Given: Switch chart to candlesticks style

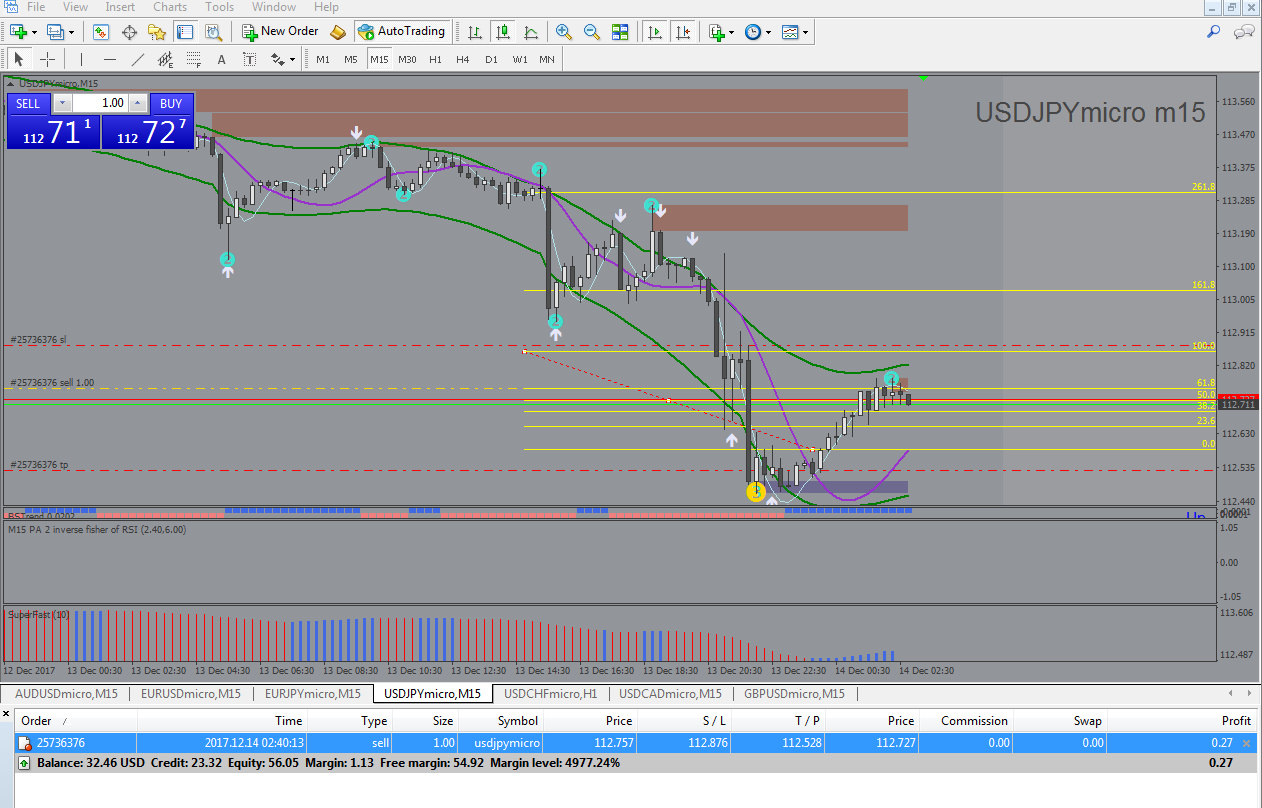Looking at the screenshot, I should pyautogui.click(x=503, y=32).
